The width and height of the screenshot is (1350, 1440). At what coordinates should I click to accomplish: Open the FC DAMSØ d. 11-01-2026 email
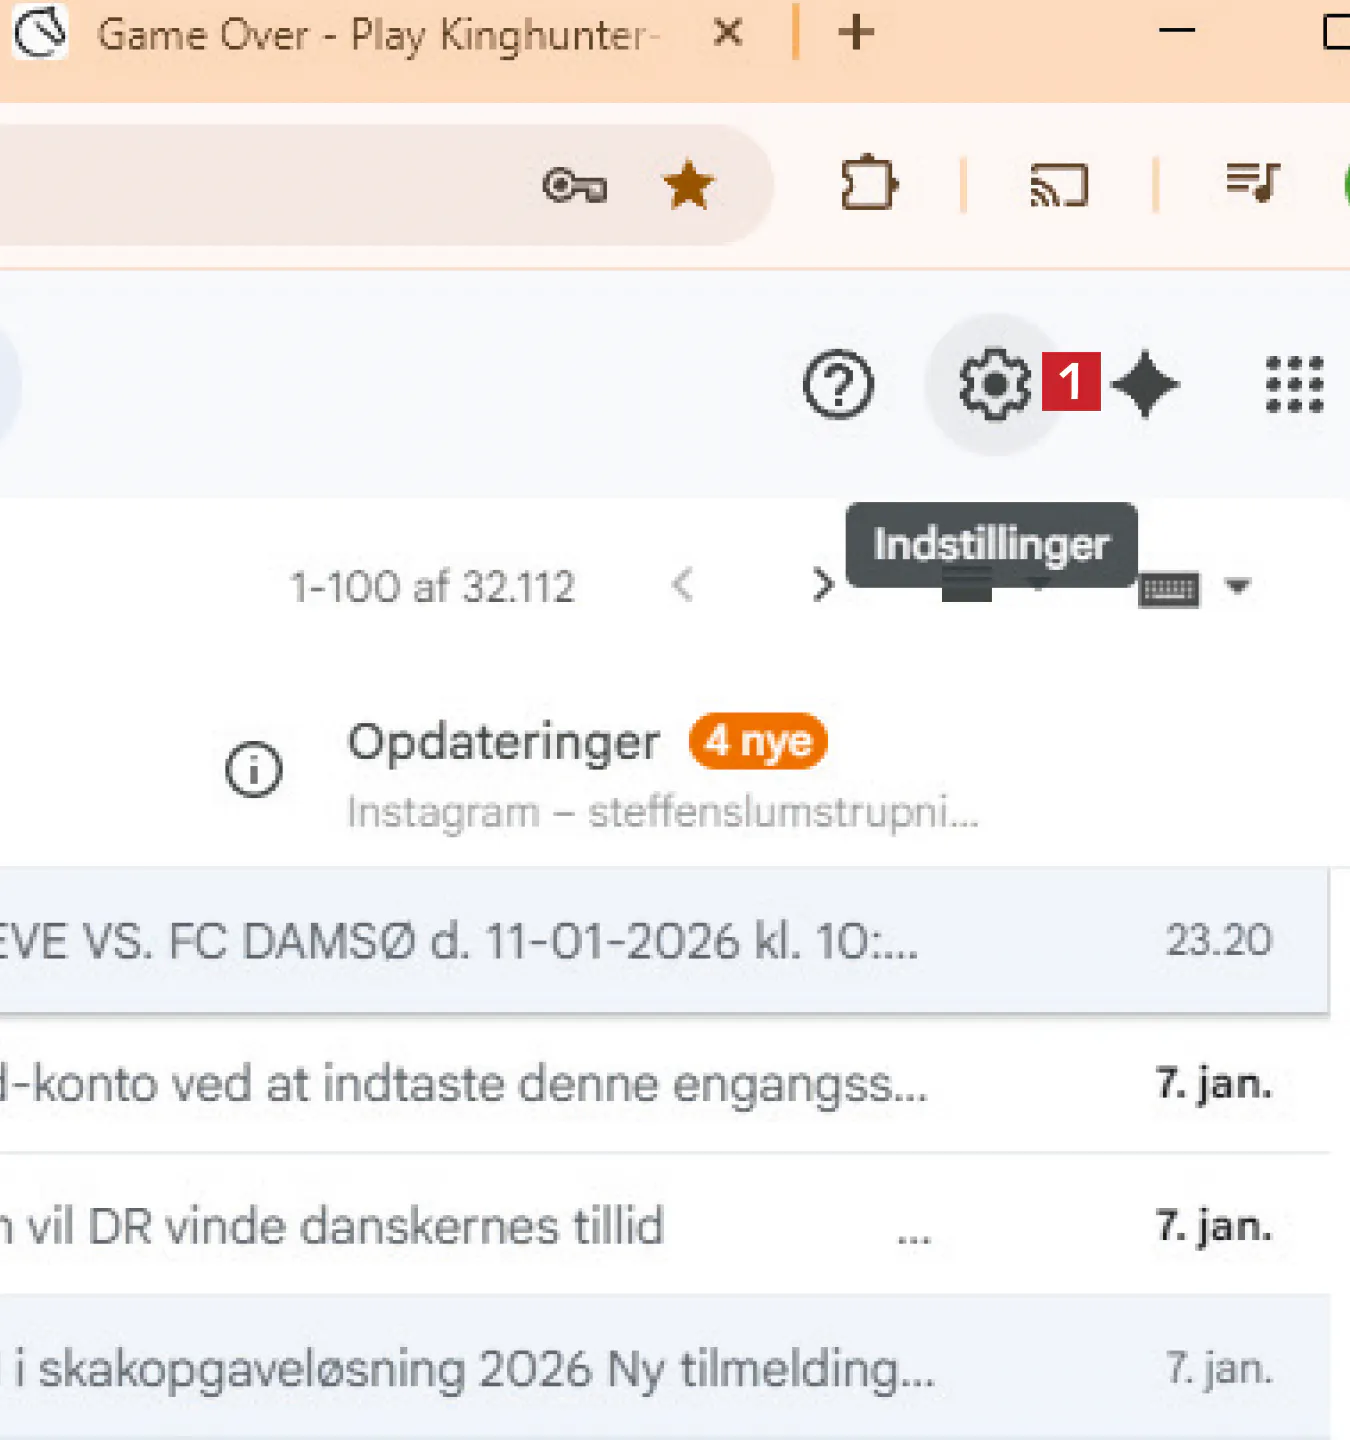[664, 941]
